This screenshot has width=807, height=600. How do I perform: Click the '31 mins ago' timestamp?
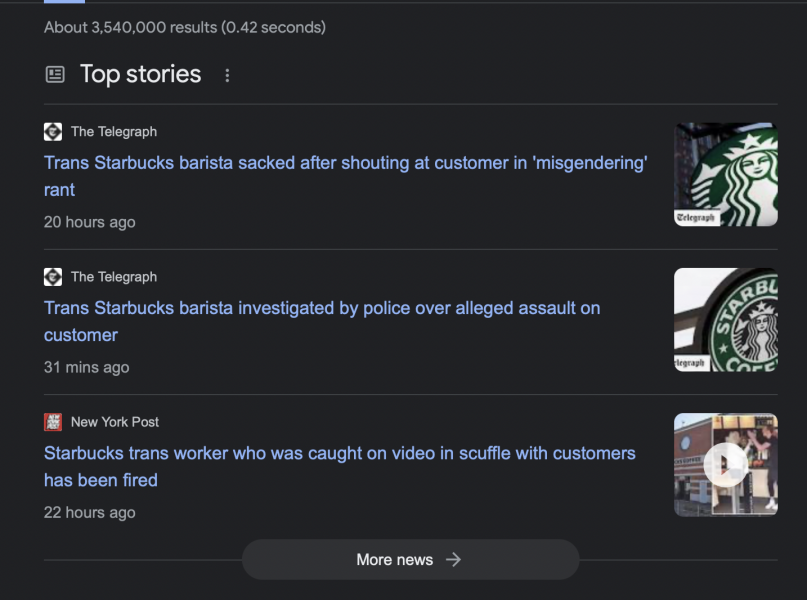coord(86,367)
